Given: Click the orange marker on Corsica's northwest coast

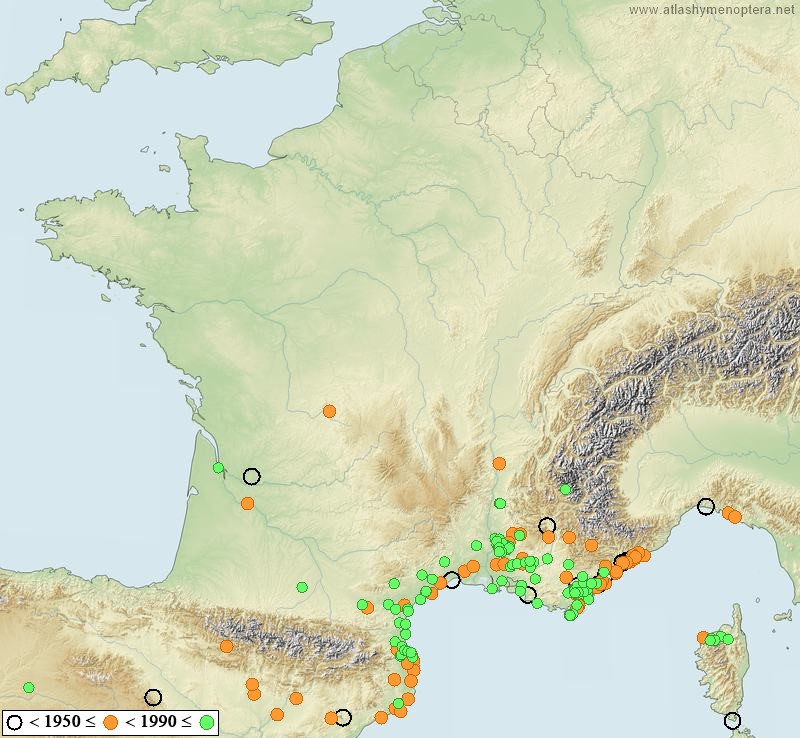Looking at the screenshot, I should tap(703, 637).
